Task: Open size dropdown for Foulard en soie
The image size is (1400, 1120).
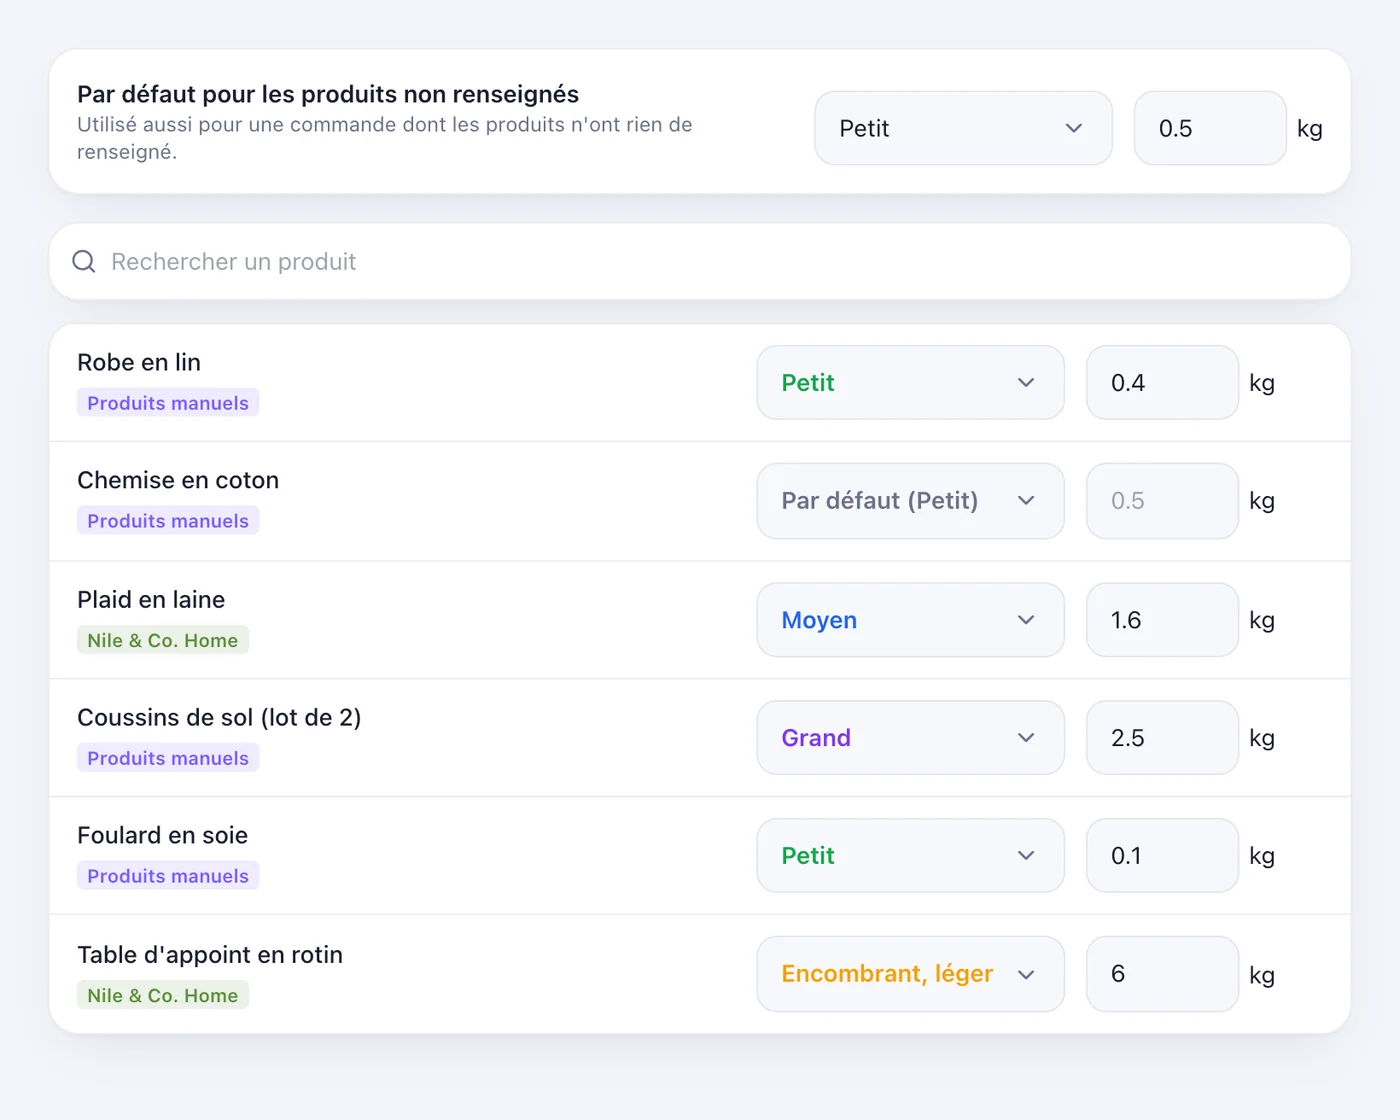Action: (x=910, y=856)
